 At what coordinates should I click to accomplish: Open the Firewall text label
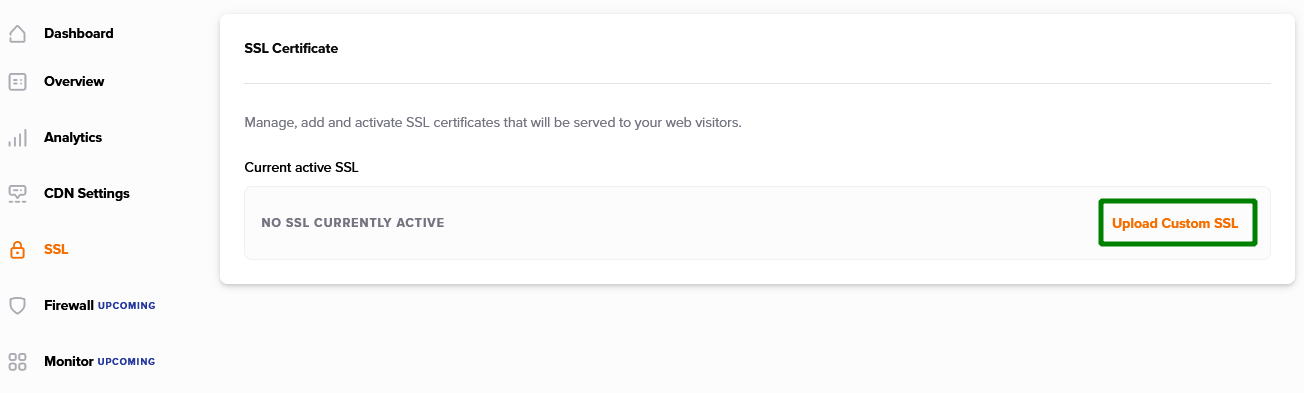(x=69, y=305)
